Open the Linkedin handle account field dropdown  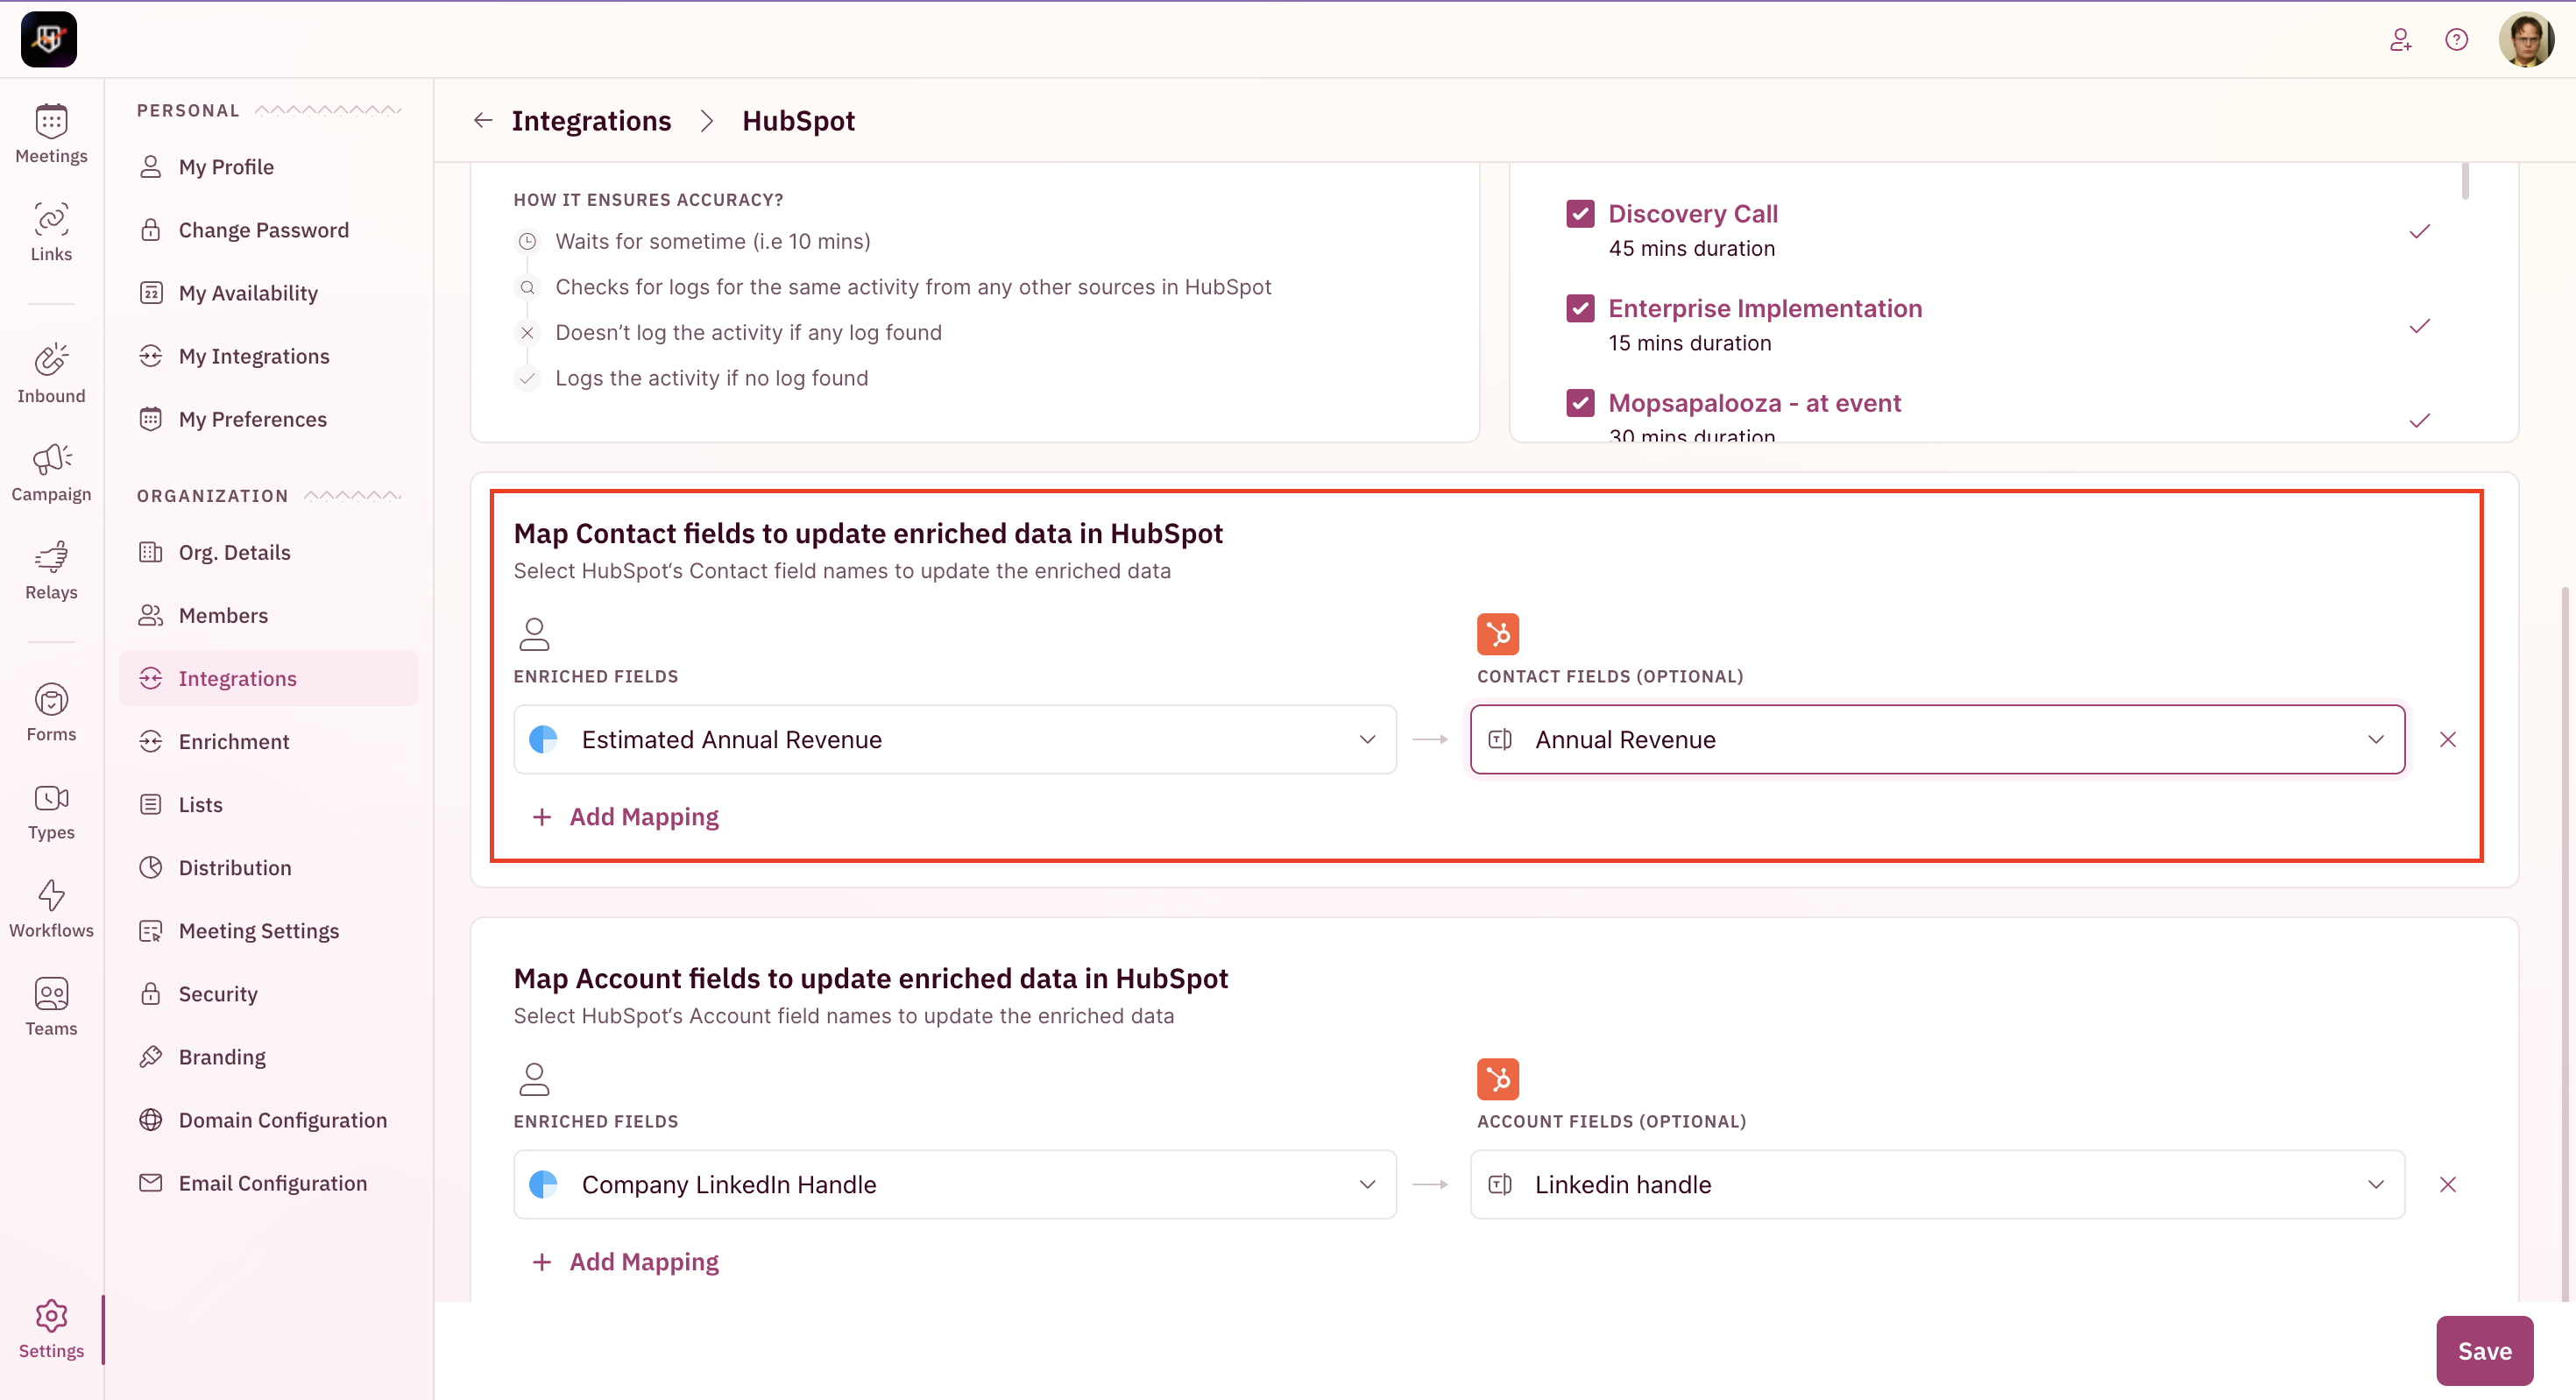[1936, 1184]
